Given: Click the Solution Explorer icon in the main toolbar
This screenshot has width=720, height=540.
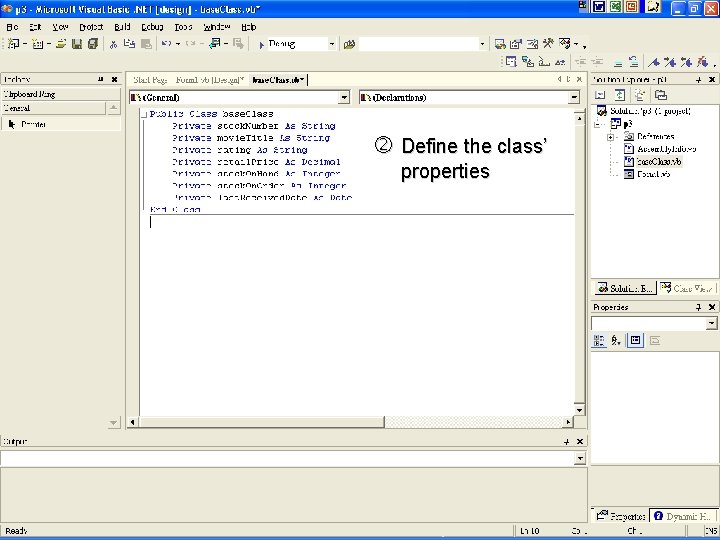Looking at the screenshot, I should tap(500, 44).
